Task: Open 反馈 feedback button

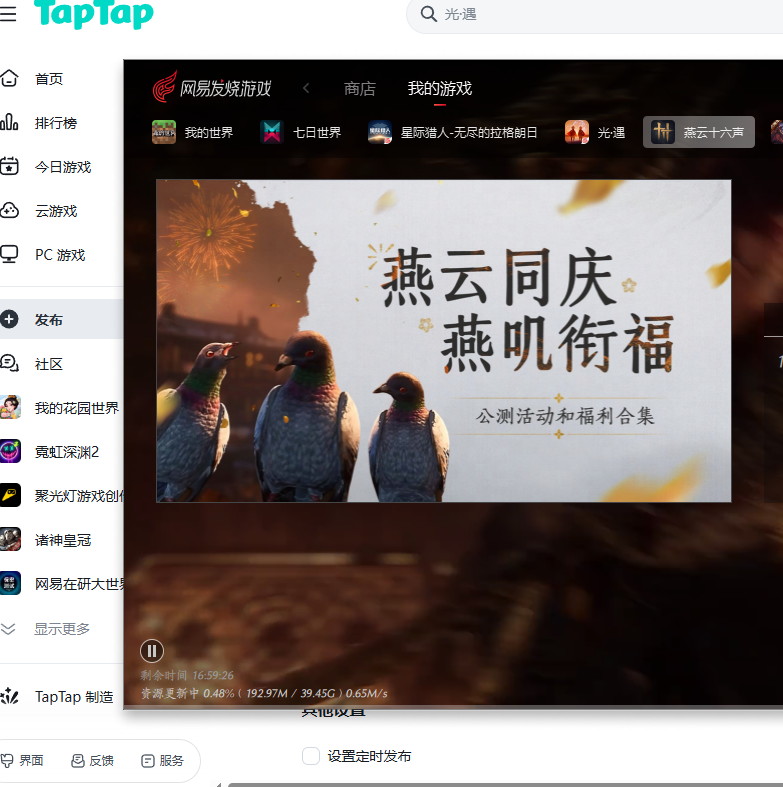Action: tap(92, 761)
